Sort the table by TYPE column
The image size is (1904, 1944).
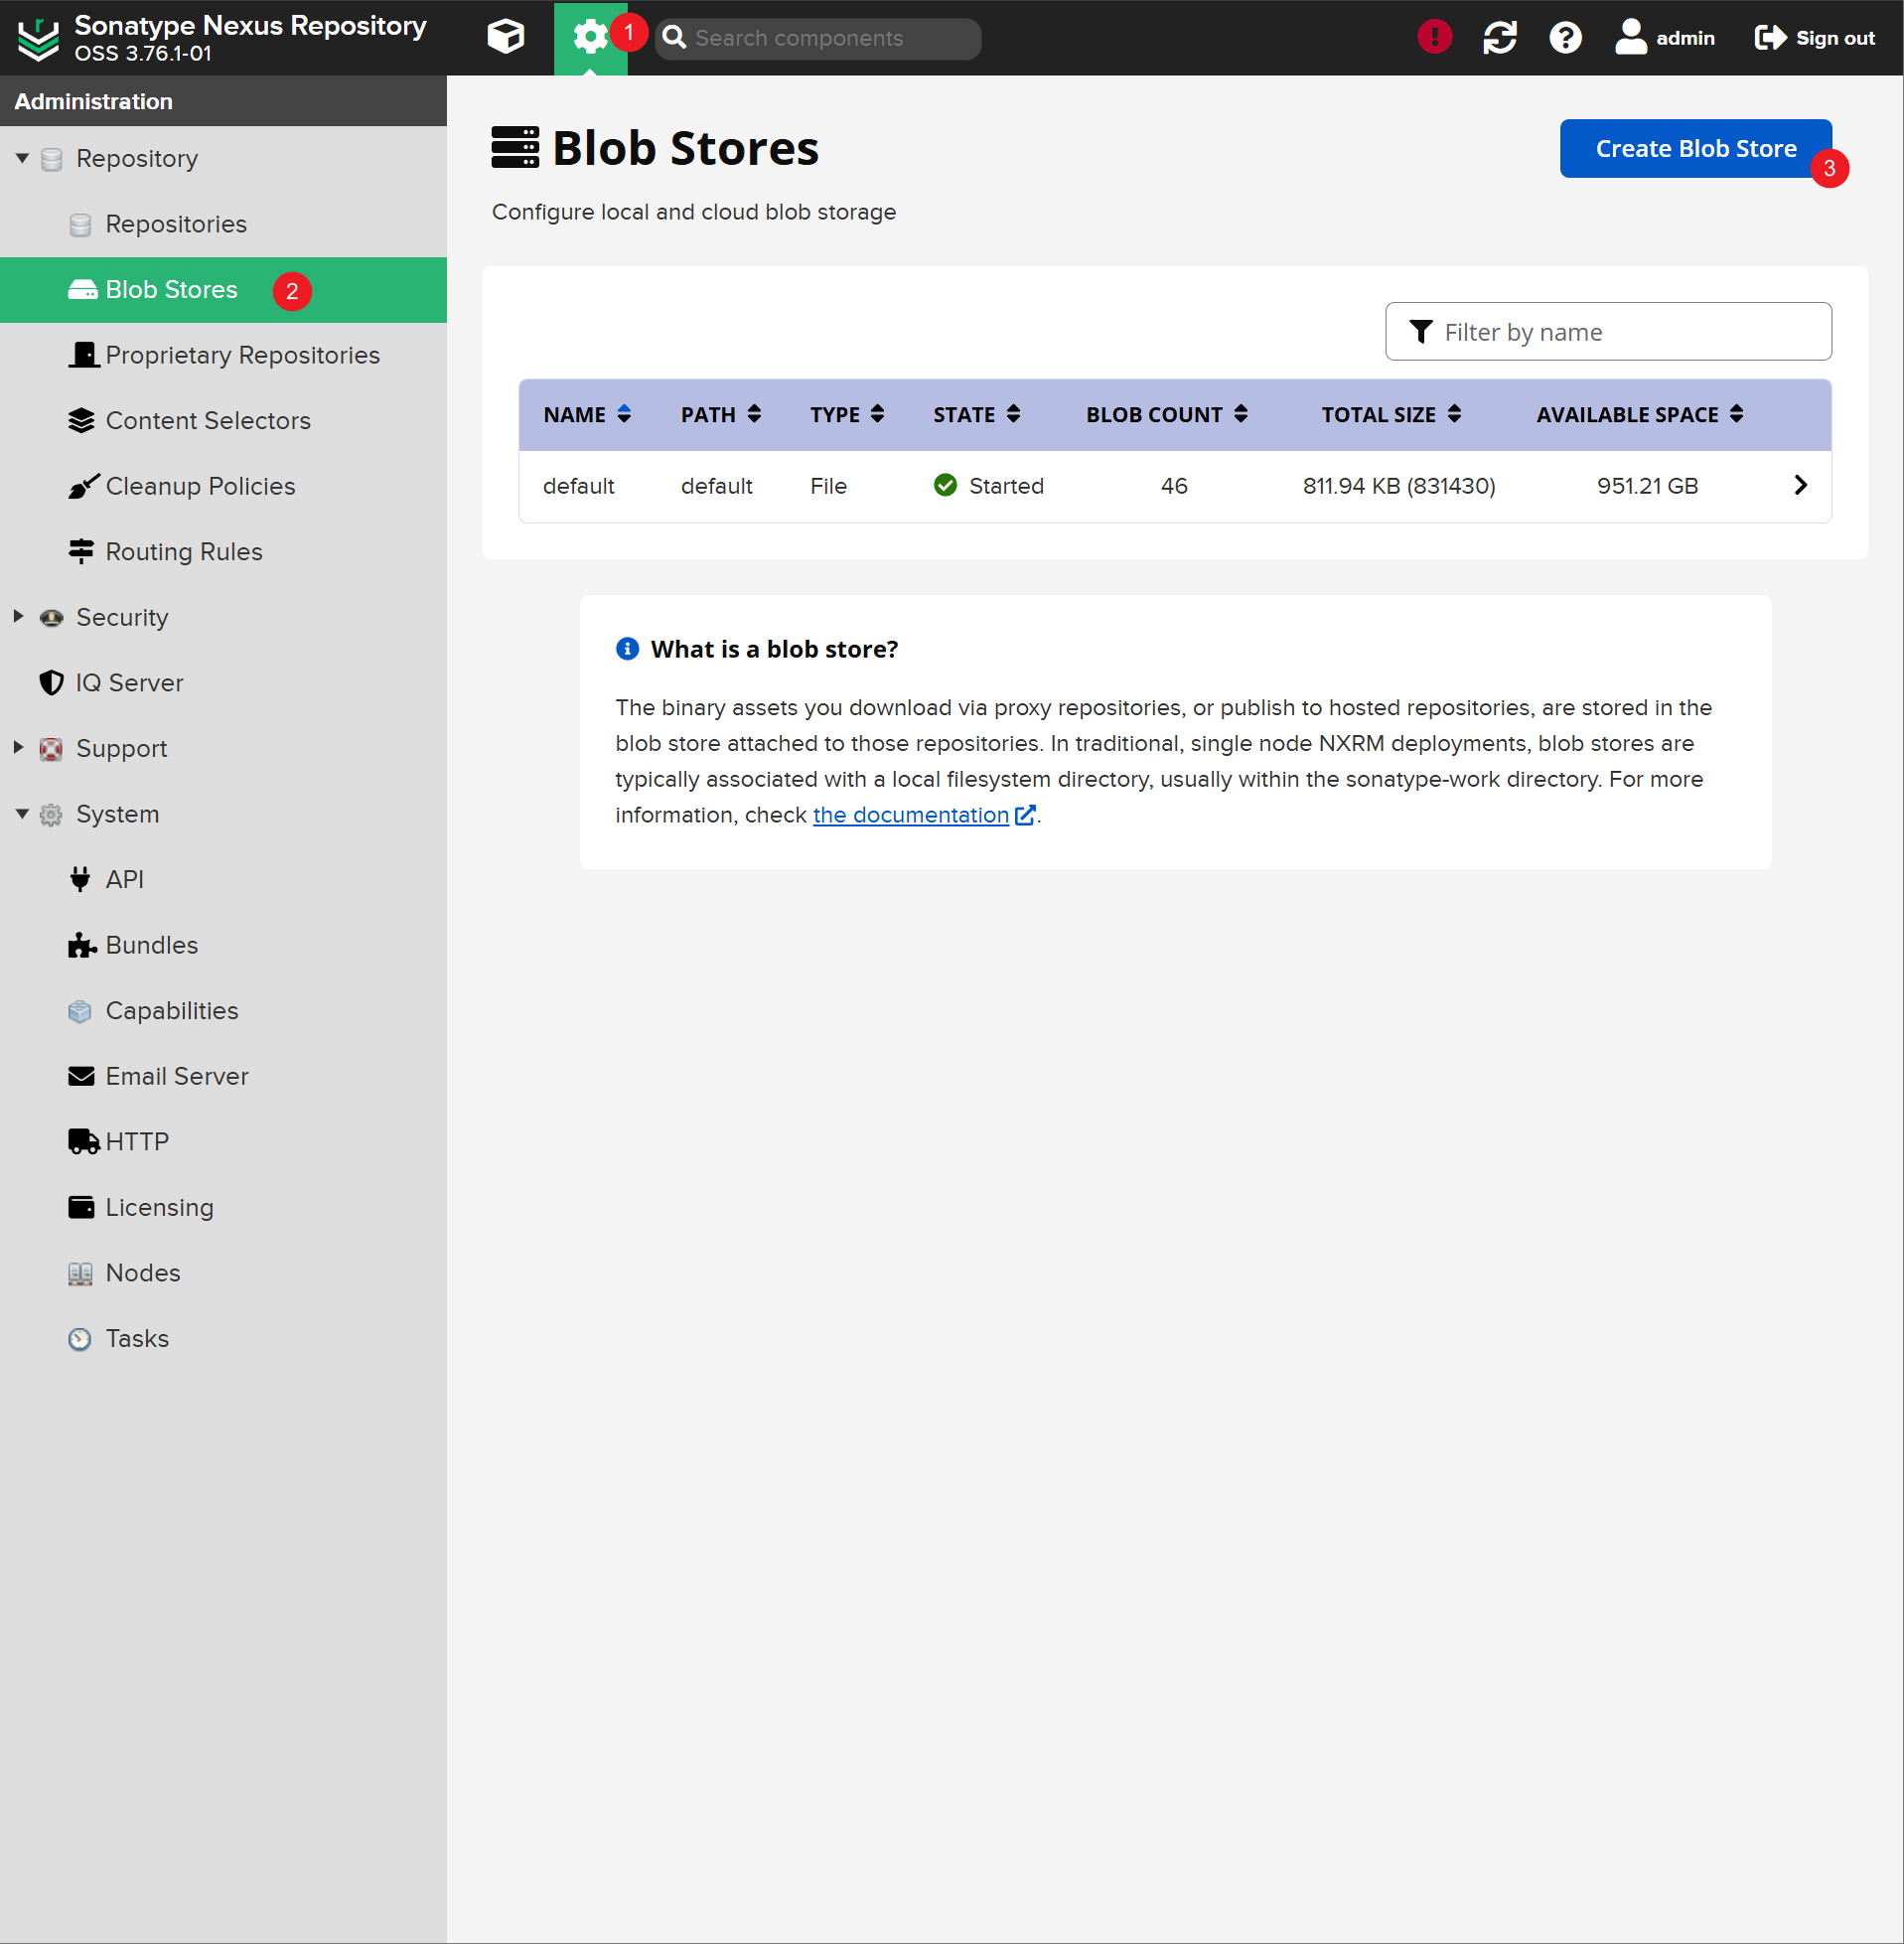(847, 414)
